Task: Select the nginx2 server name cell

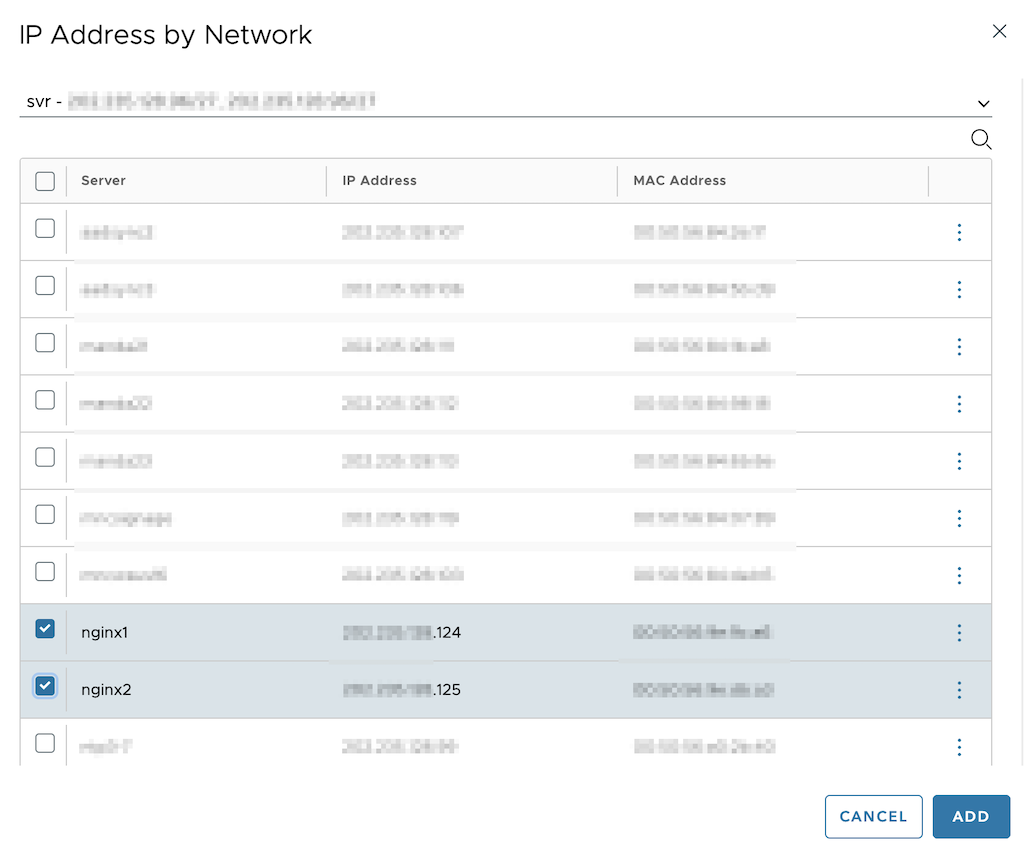Action: point(106,690)
